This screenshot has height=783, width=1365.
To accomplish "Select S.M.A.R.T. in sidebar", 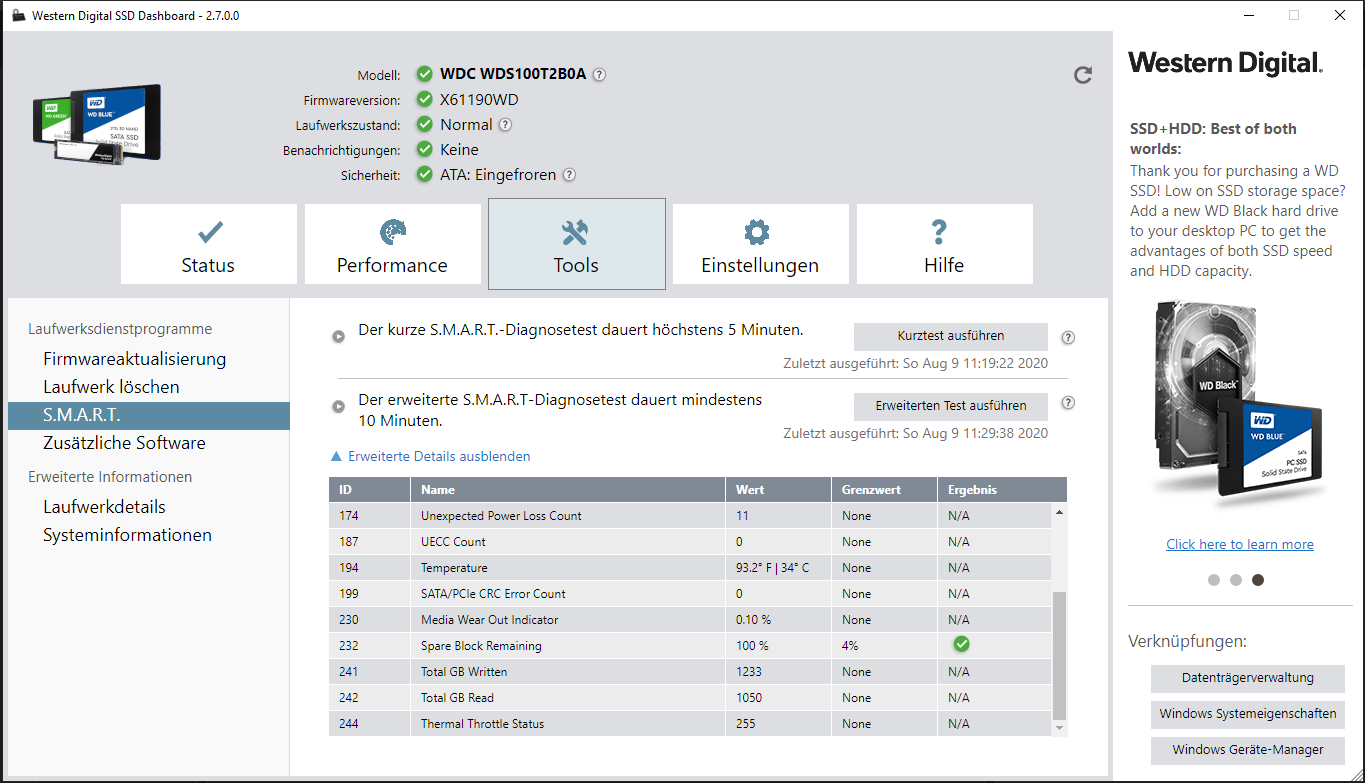I will click(148, 416).
